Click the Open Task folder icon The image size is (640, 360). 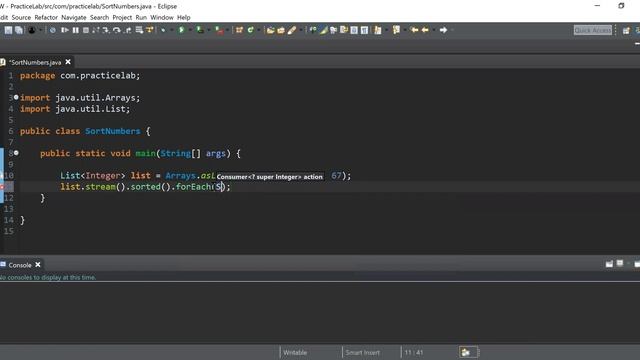coord(281,30)
